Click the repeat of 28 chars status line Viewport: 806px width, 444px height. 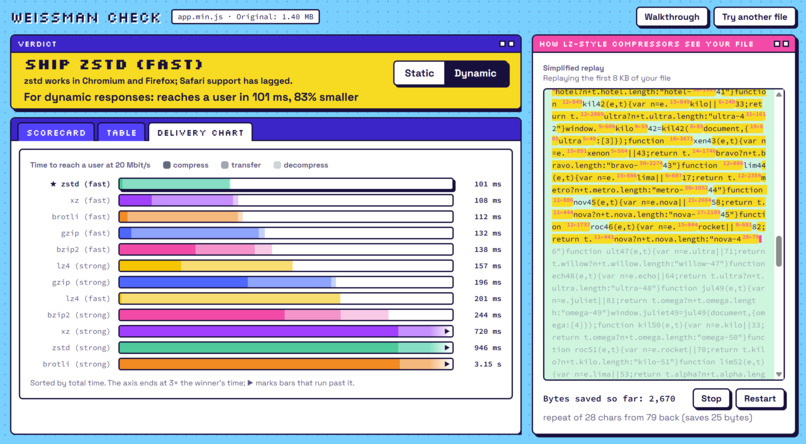click(648, 418)
